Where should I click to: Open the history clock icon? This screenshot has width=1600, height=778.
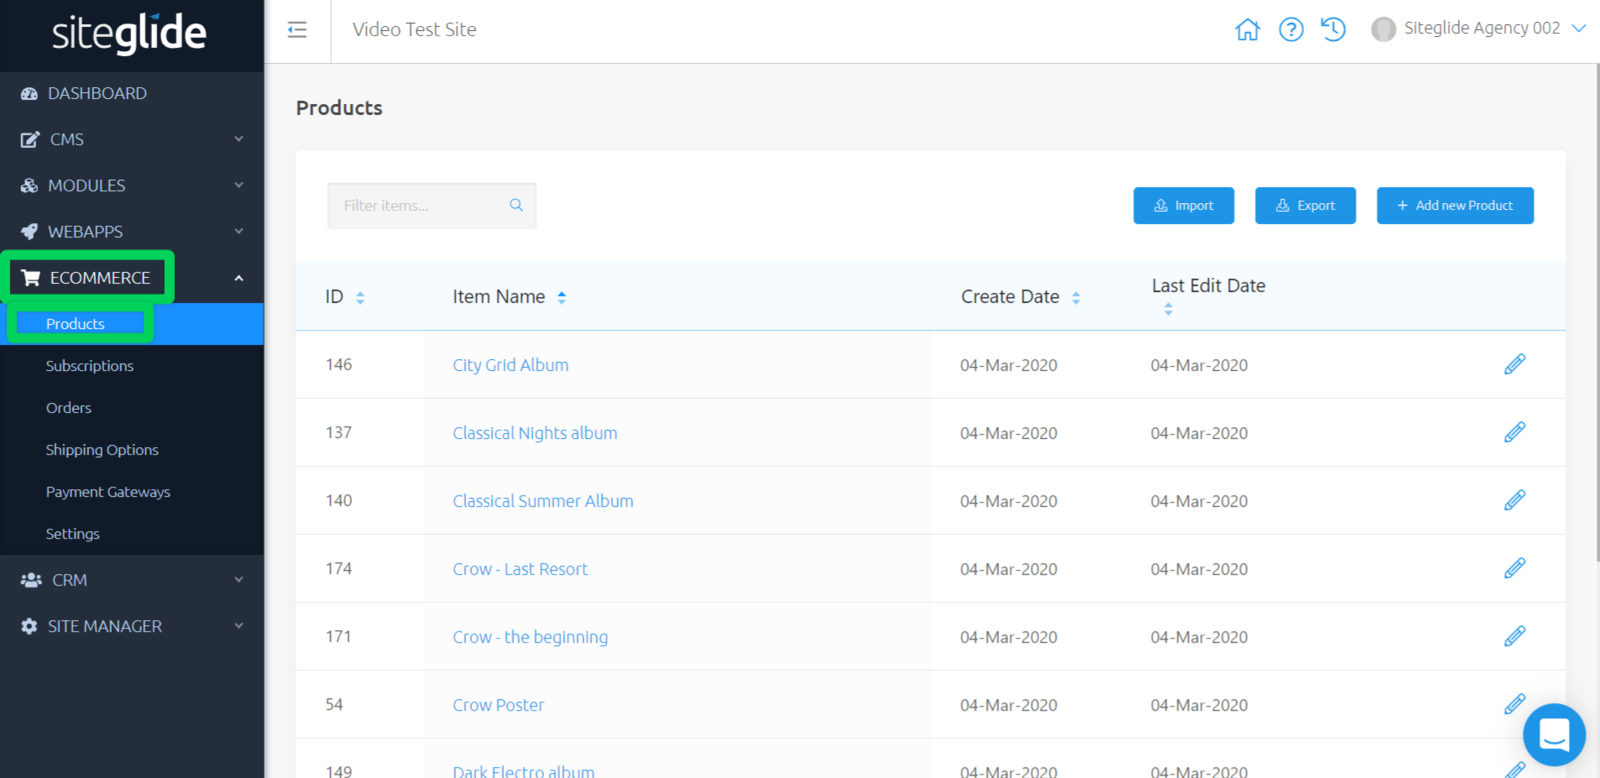pos(1333,30)
